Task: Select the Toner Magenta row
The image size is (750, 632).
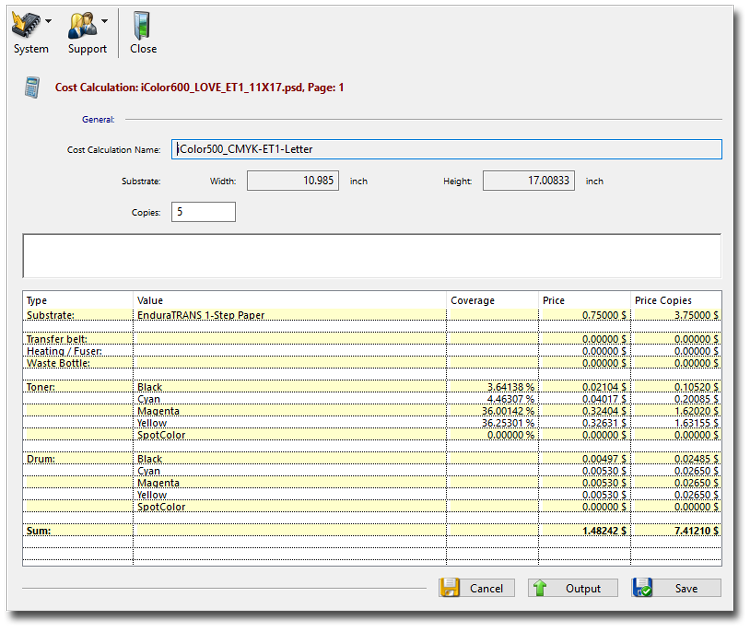Action: click(x=159, y=411)
